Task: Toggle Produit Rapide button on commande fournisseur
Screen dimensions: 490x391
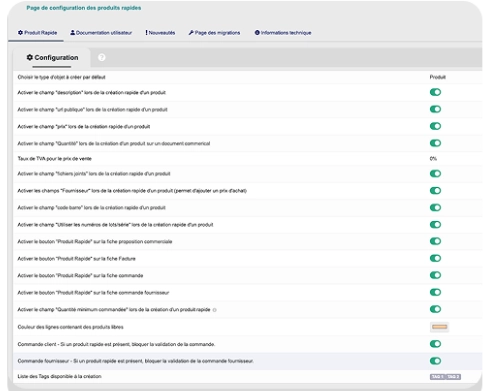Action: 435,292
